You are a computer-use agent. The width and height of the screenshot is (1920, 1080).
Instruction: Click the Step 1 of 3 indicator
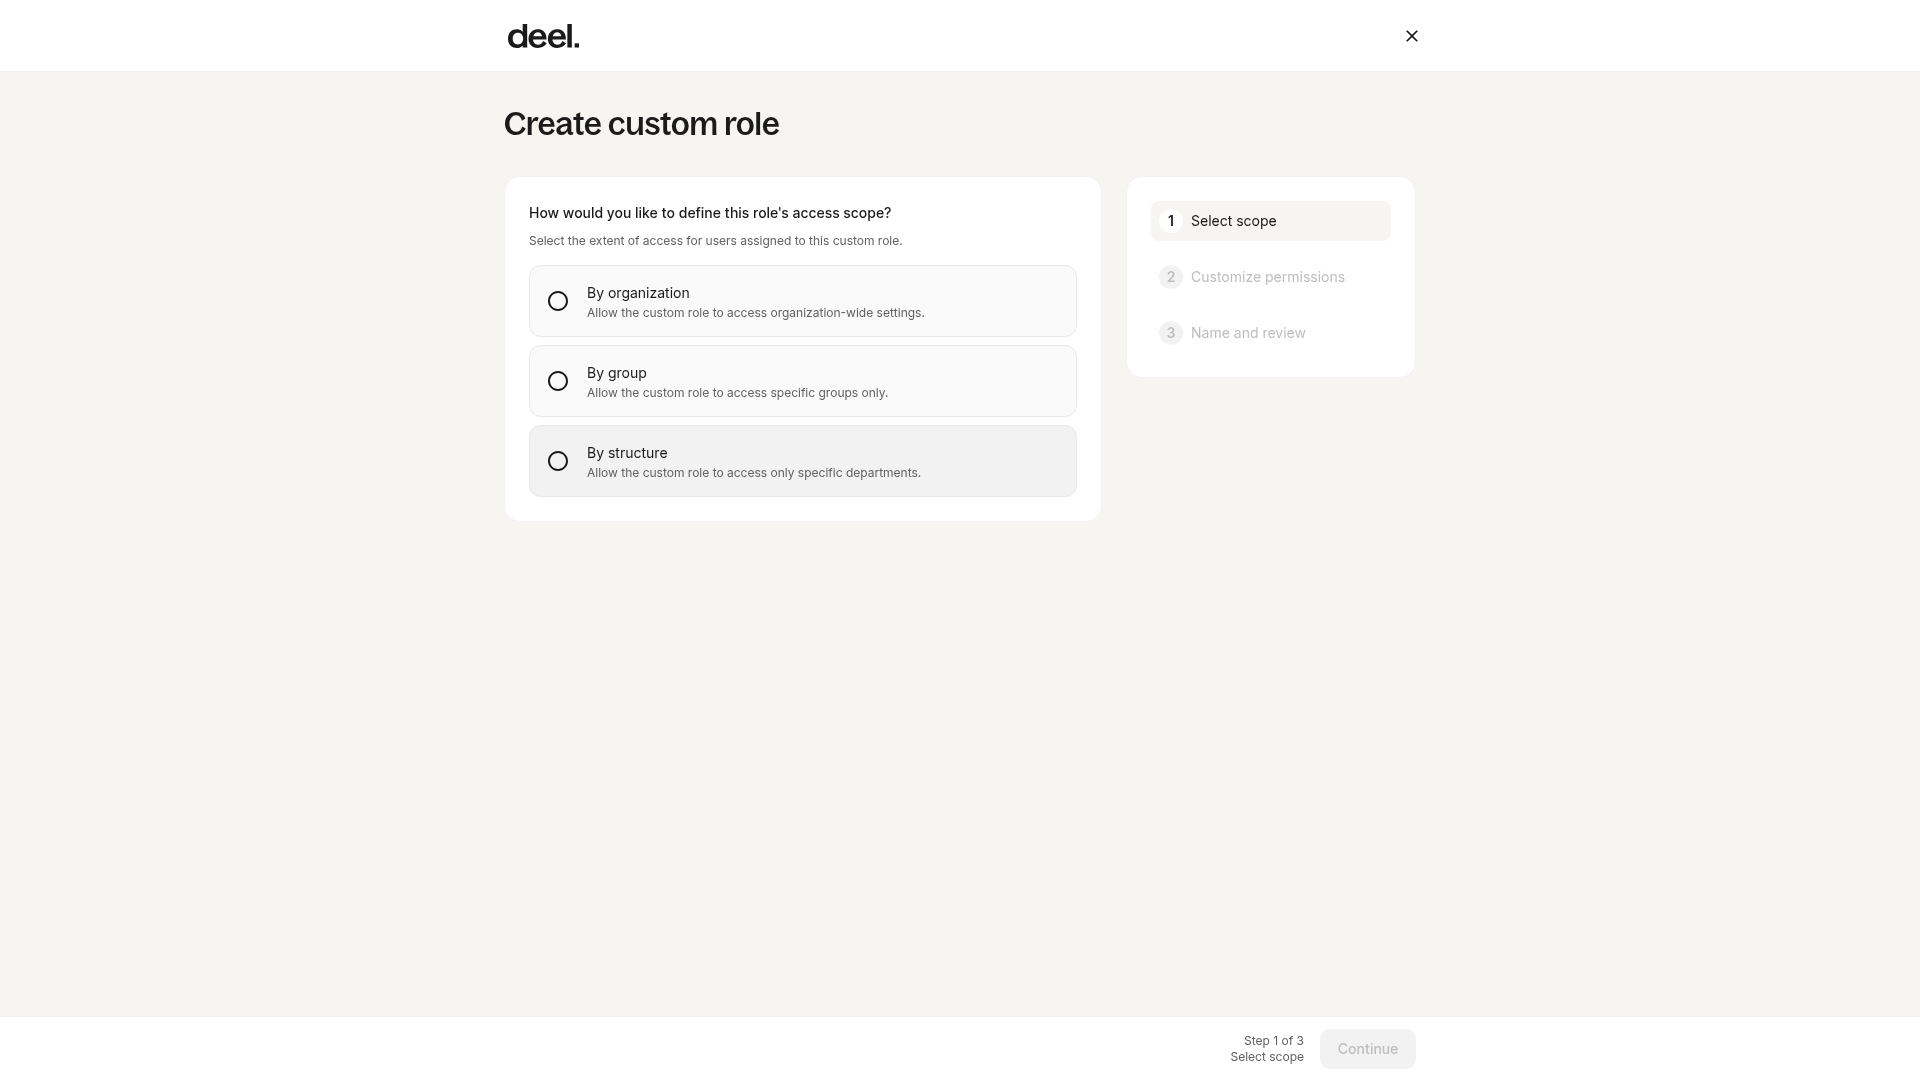(1273, 1041)
